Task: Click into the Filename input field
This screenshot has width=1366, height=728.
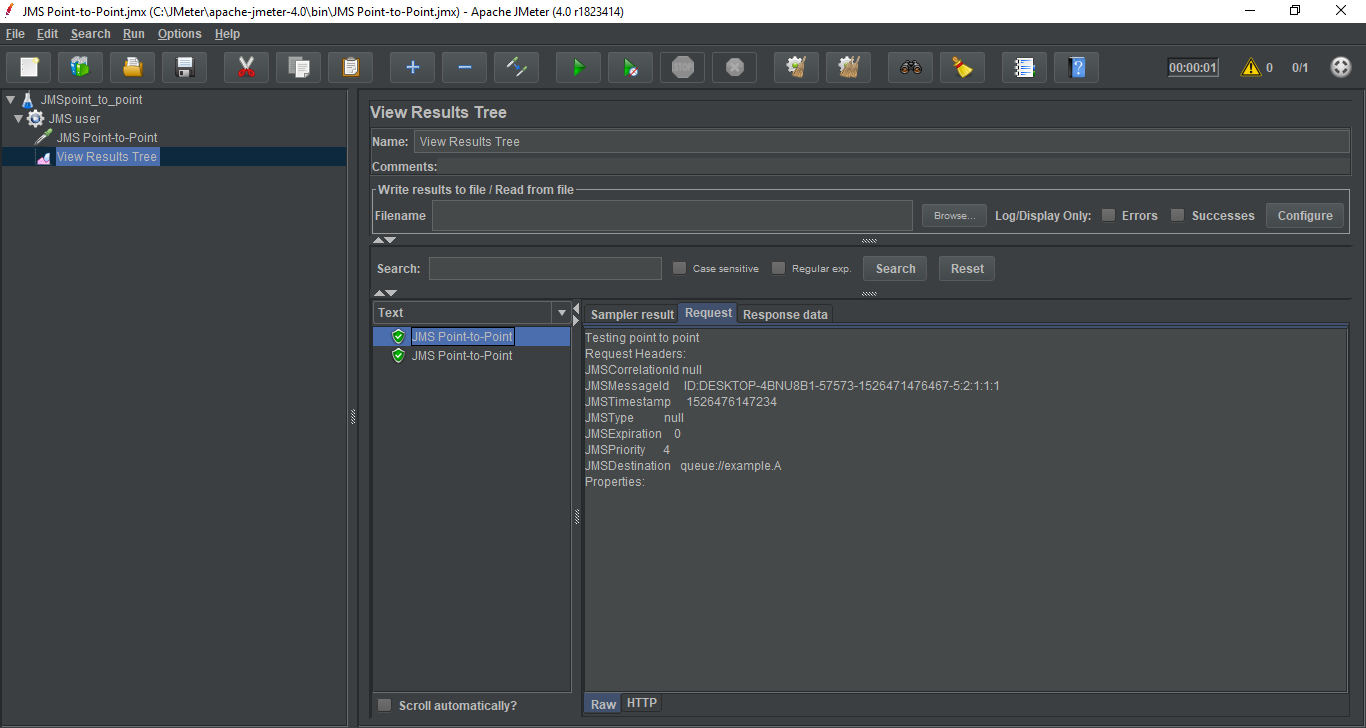Action: click(x=672, y=215)
